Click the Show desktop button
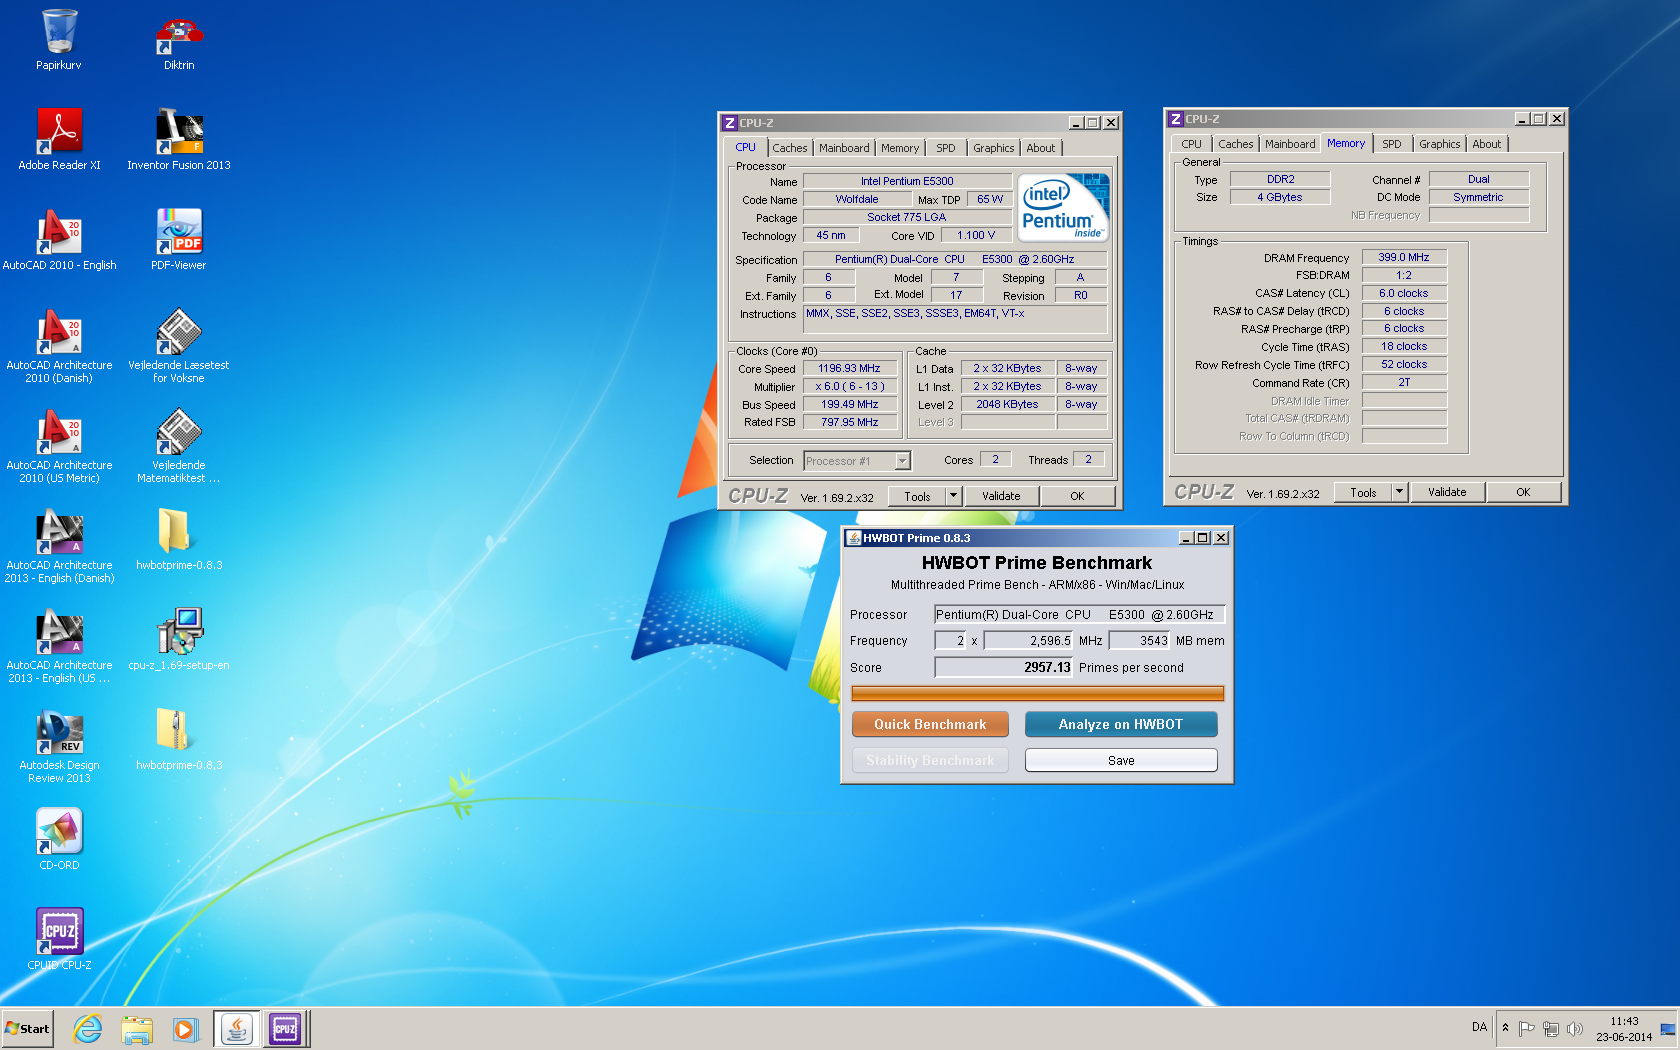The width and height of the screenshot is (1680, 1050). click(x=1668, y=1029)
